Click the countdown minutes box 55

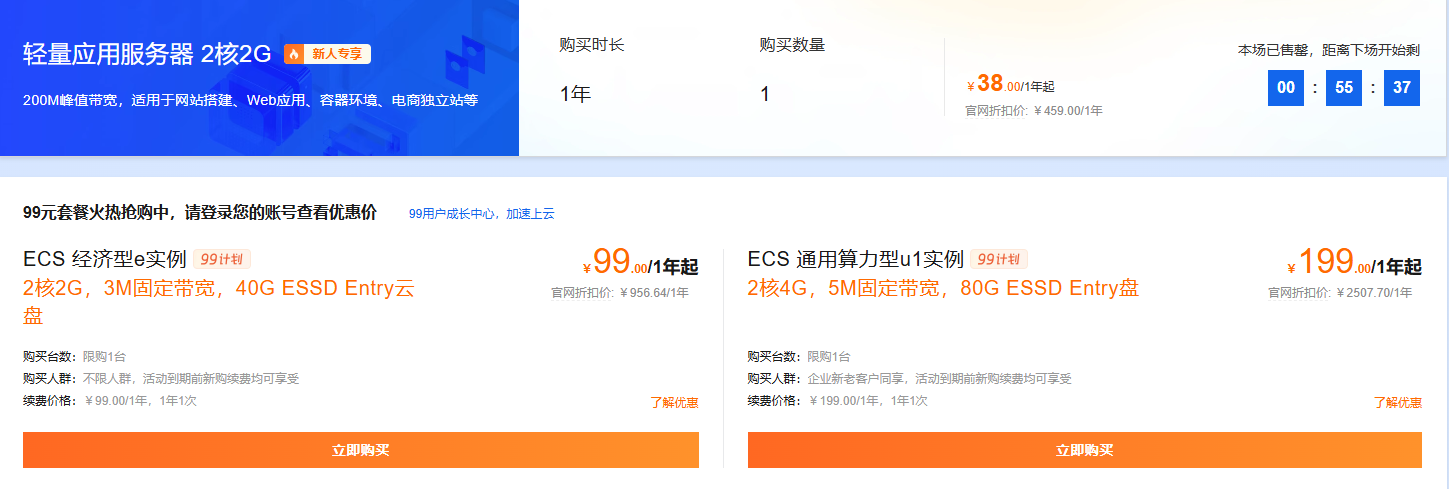click(x=1344, y=87)
